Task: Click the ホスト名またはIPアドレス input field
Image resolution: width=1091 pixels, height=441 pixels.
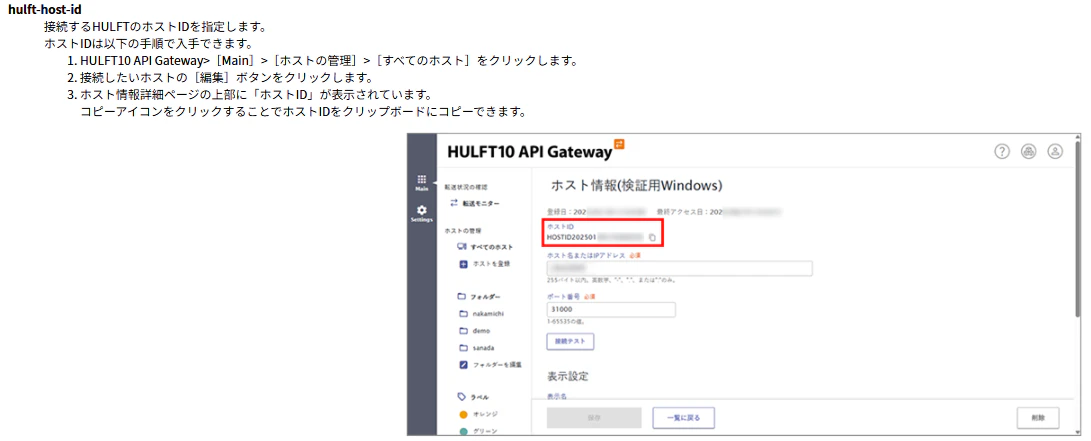Action: pyautogui.click(x=680, y=269)
